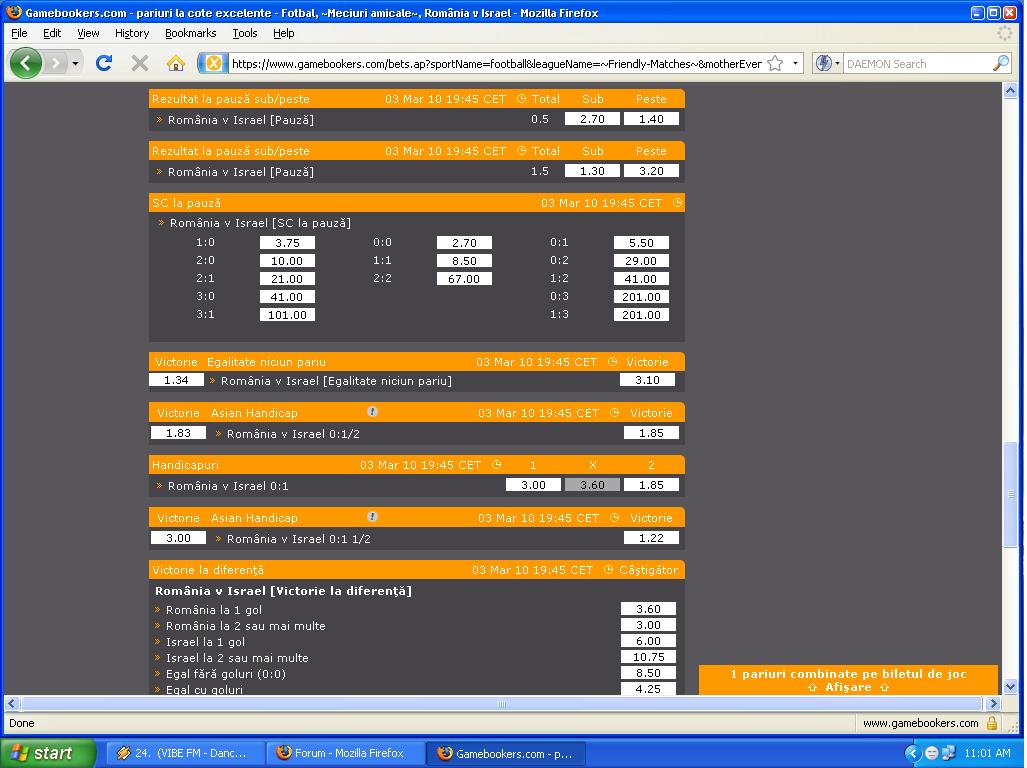1027x768 pixels.
Task: Select Peste odds 3.20 for total 1.5
Action: pyautogui.click(x=651, y=171)
